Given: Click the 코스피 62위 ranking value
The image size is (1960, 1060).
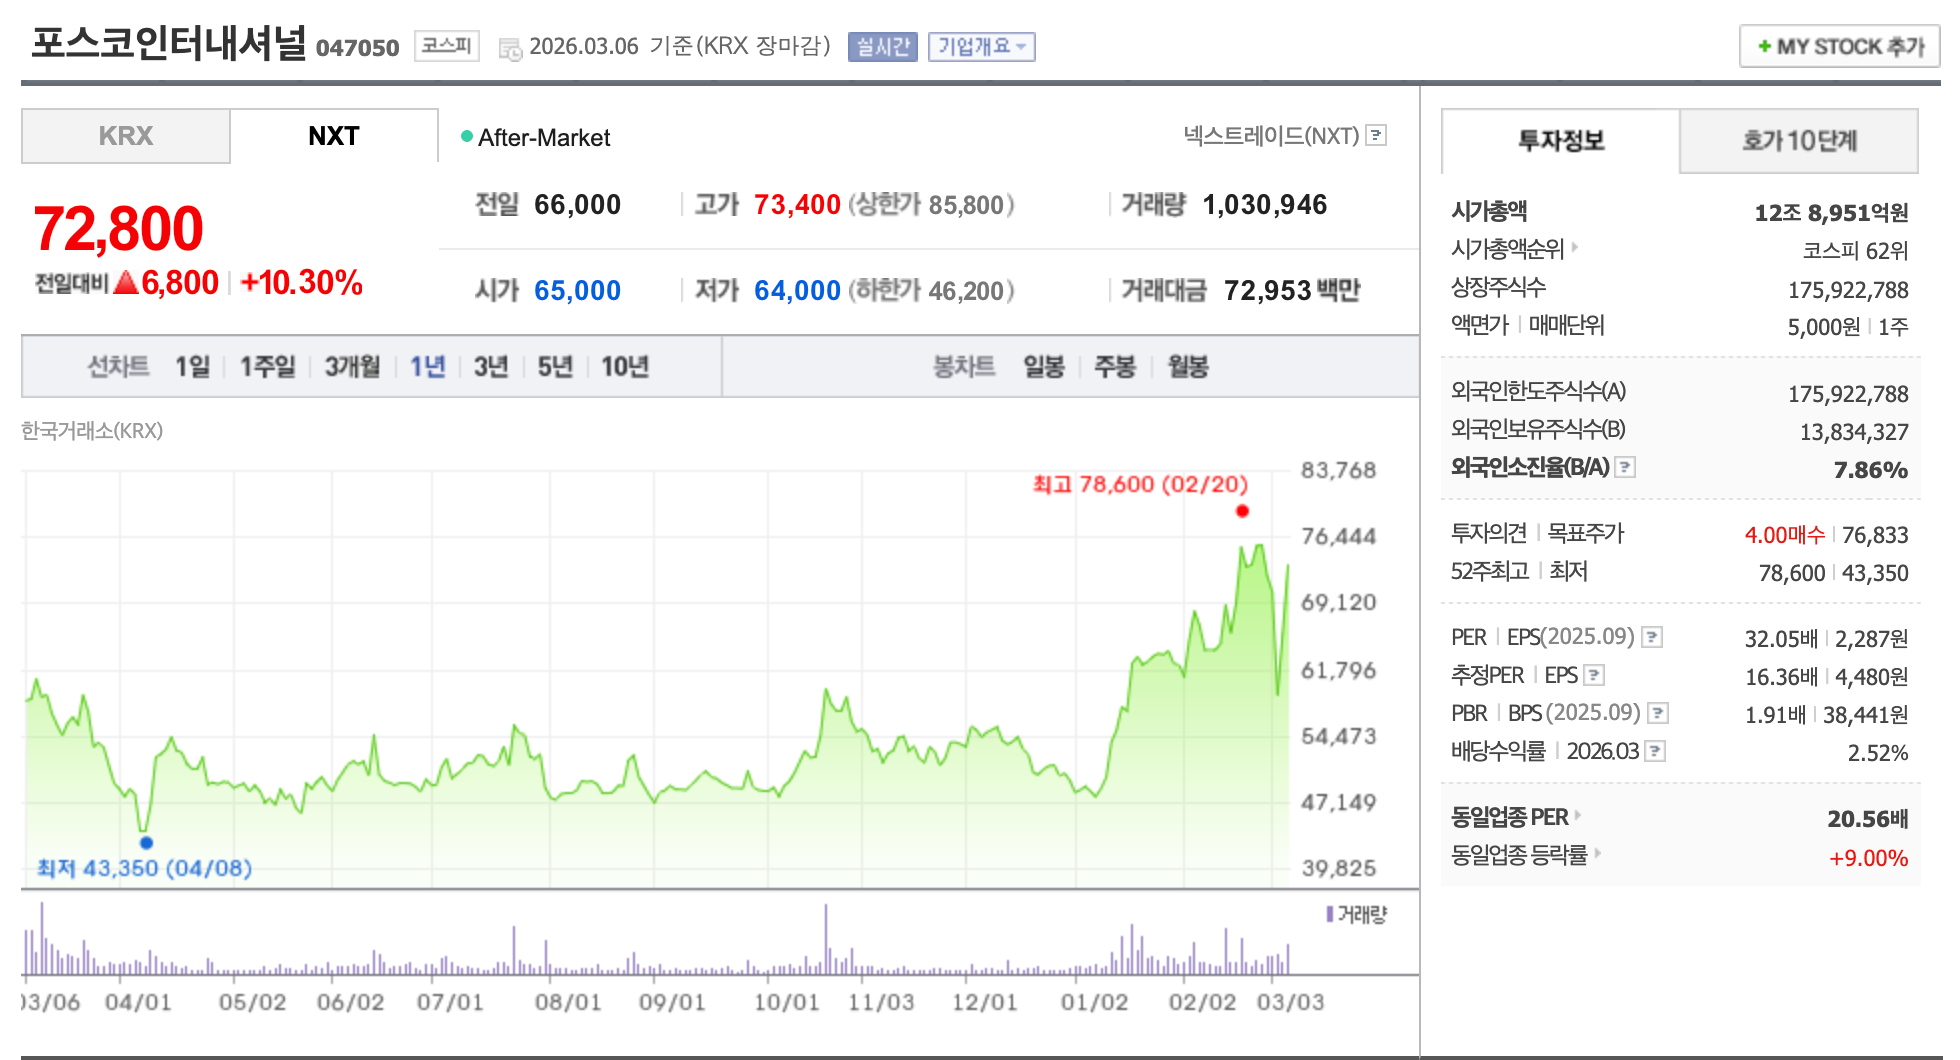Looking at the screenshot, I should pos(1855,251).
